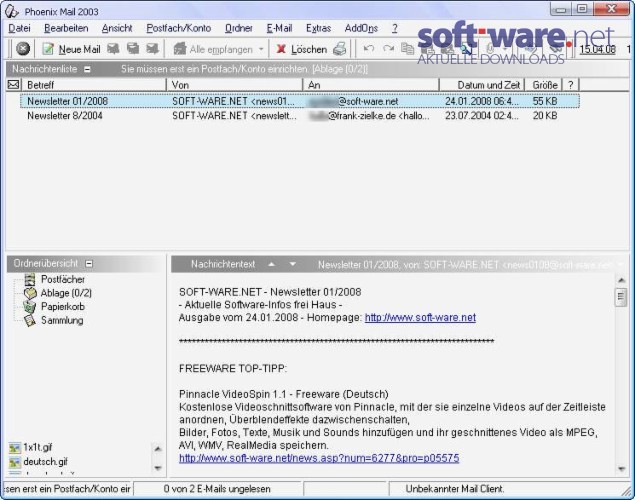Viewport: 635px width, 500px height.
Task: Click the forward icon, last of three envelopes
Action: tap(152, 49)
